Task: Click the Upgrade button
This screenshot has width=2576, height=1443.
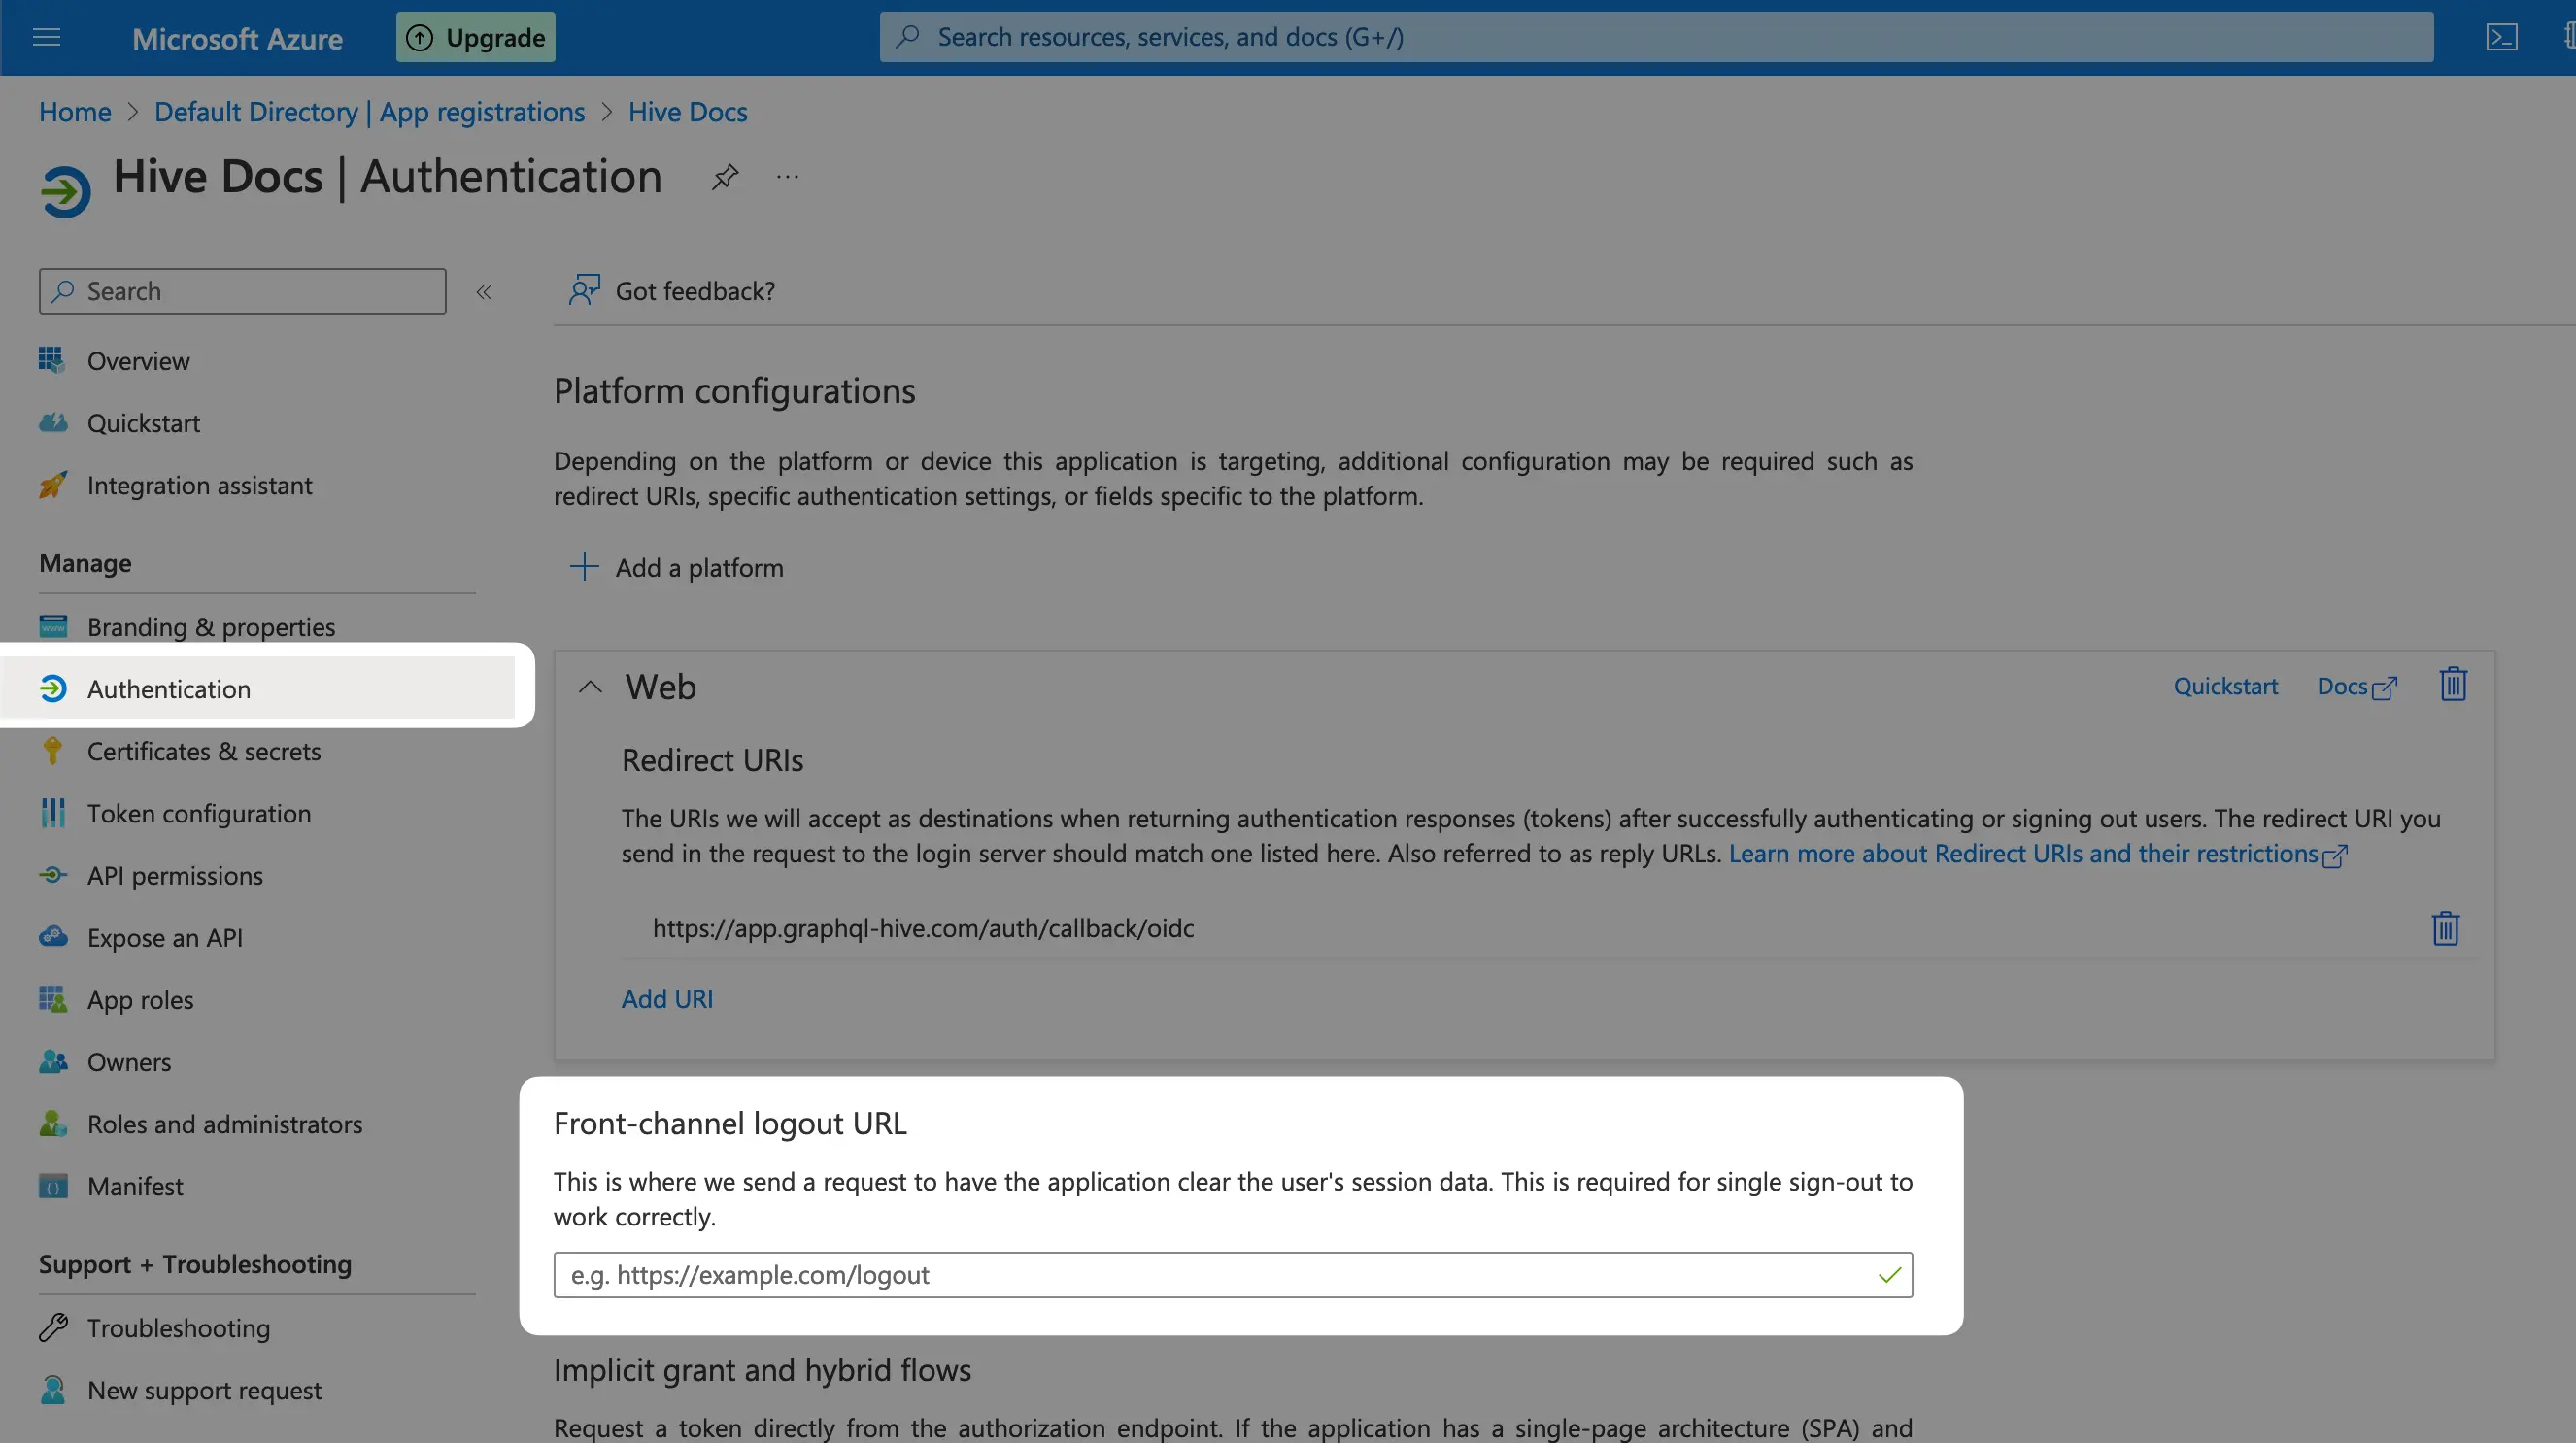Action: [475, 37]
